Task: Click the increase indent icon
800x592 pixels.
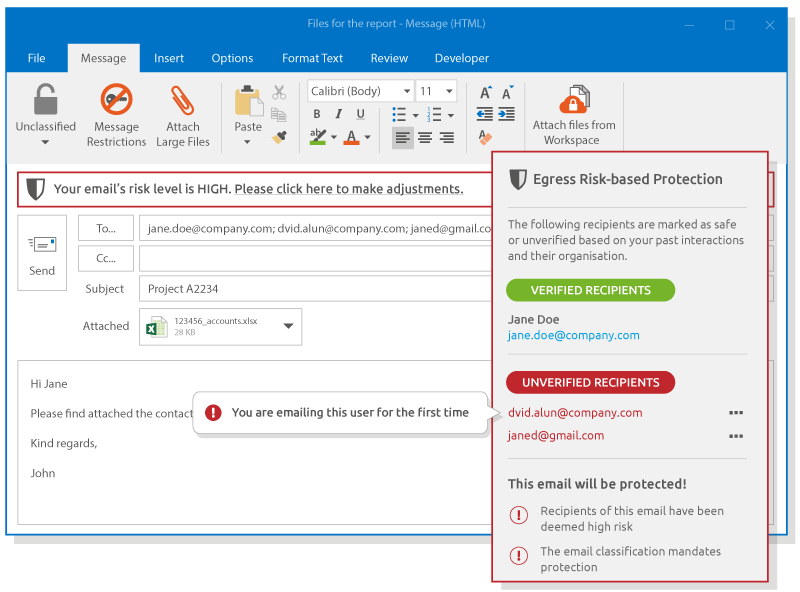Action: (x=506, y=114)
